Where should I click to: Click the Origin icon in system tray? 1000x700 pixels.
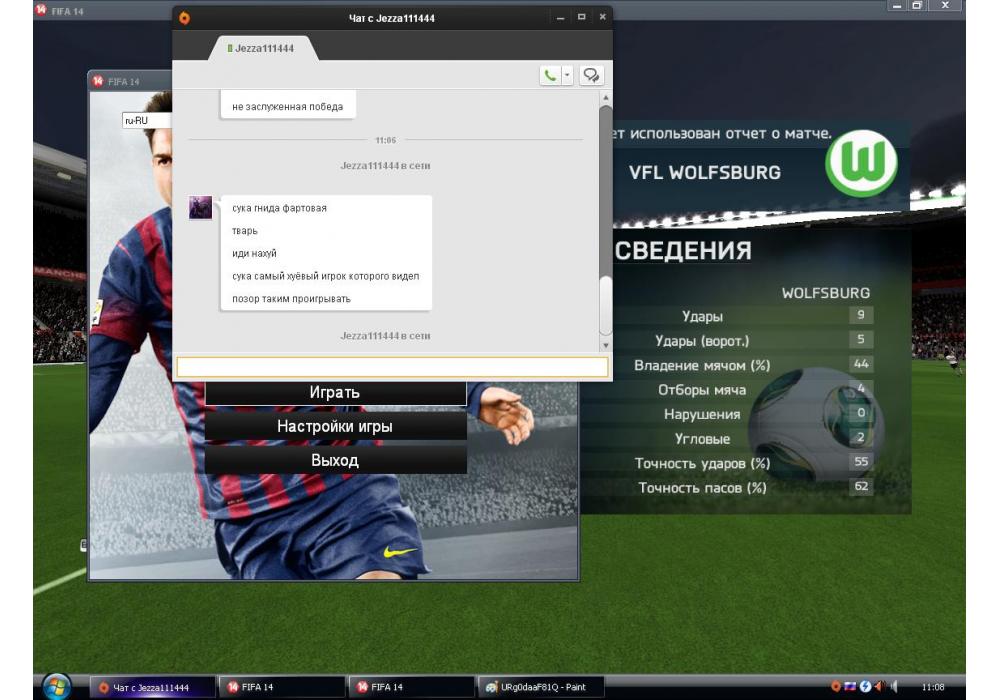(836, 687)
